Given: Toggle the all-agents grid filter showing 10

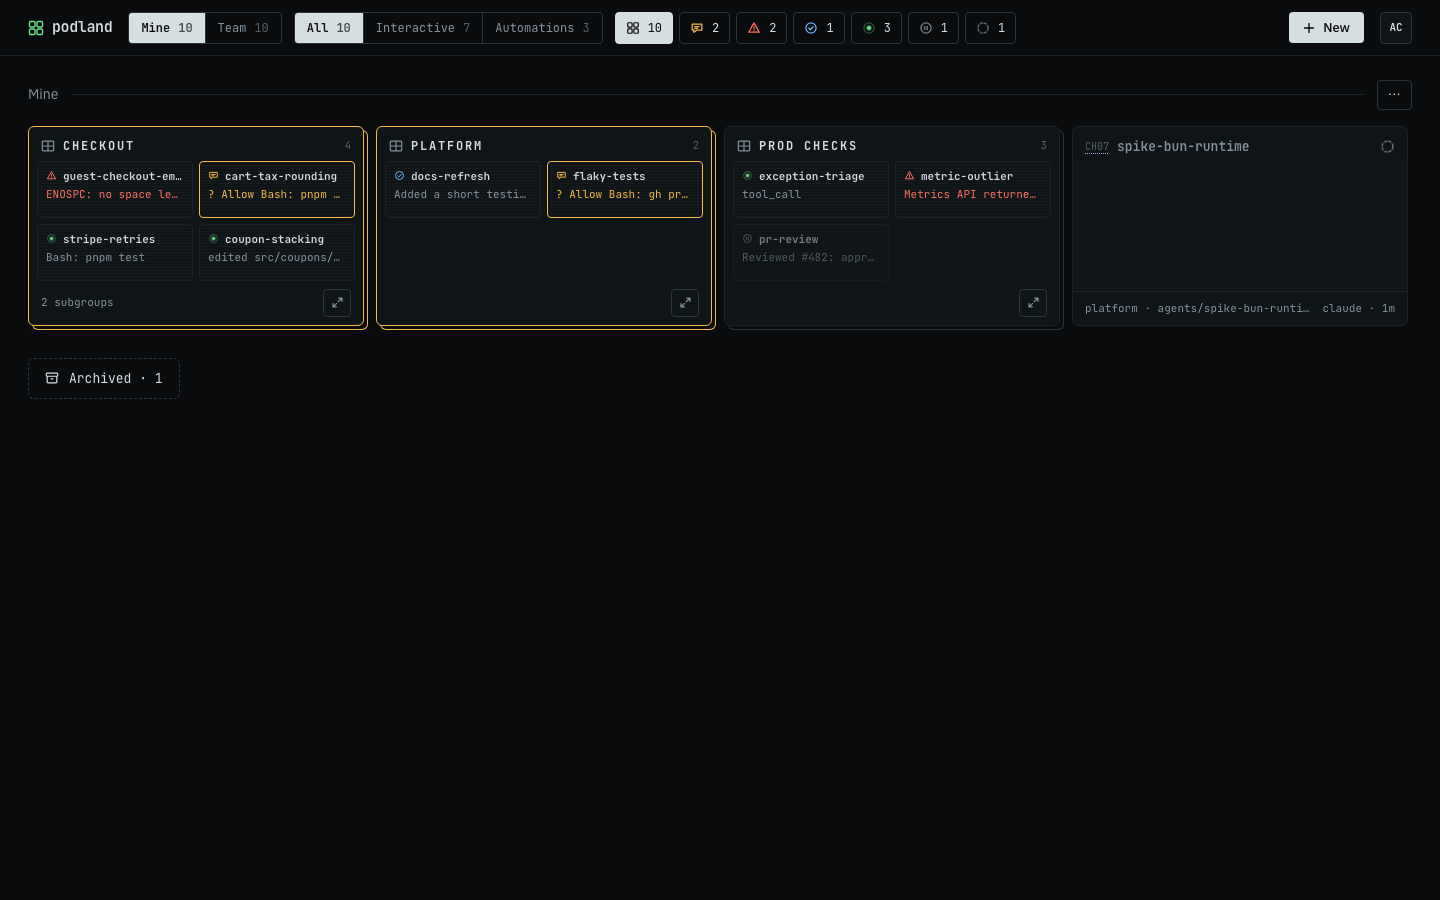Looking at the screenshot, I should [x=644, y=28].
